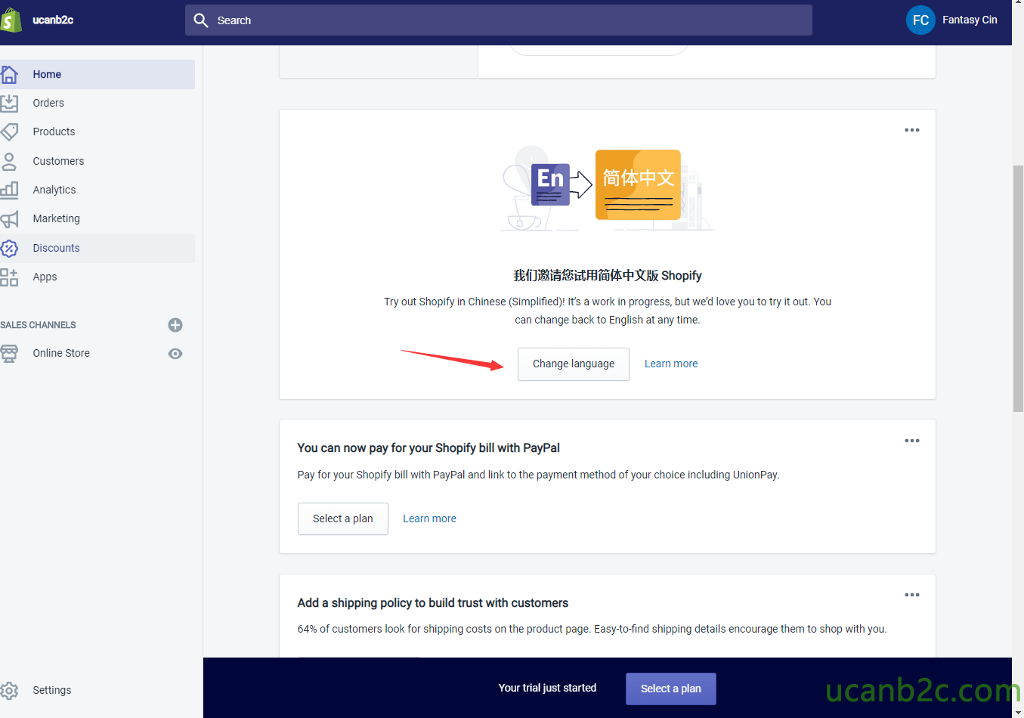Click the En to Chinese language illustration
The width and height of the screenshot is (1024, 718).
[x=607, y=189]
